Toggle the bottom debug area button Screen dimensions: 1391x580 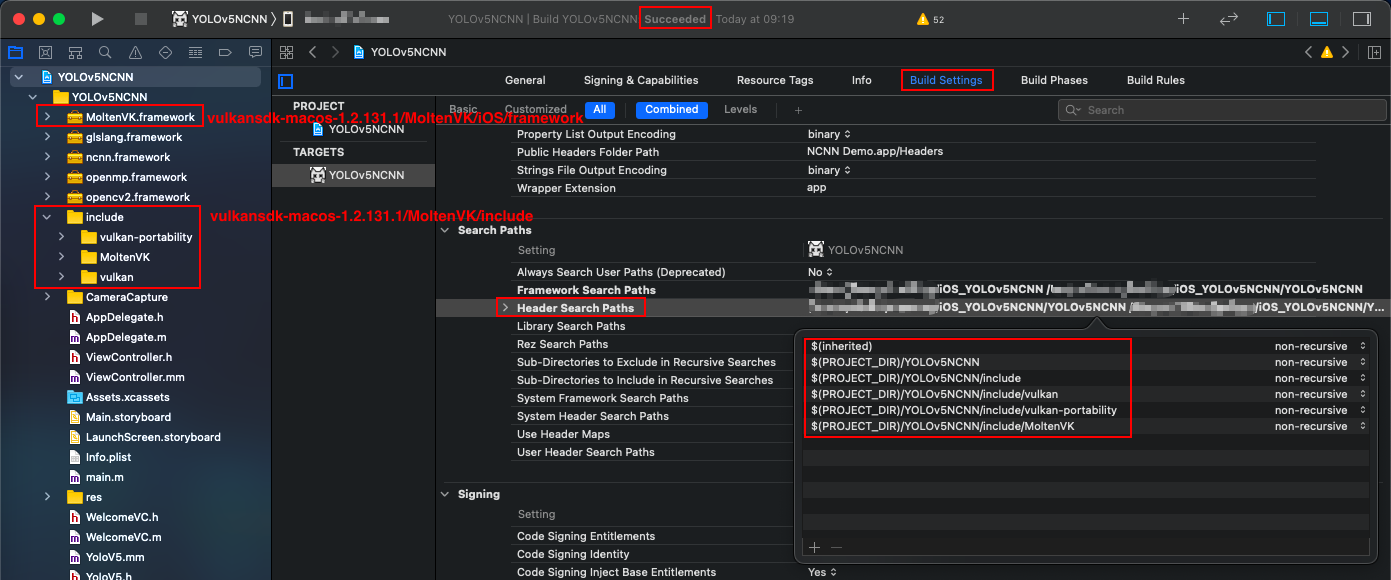[x=1319, y=19]
